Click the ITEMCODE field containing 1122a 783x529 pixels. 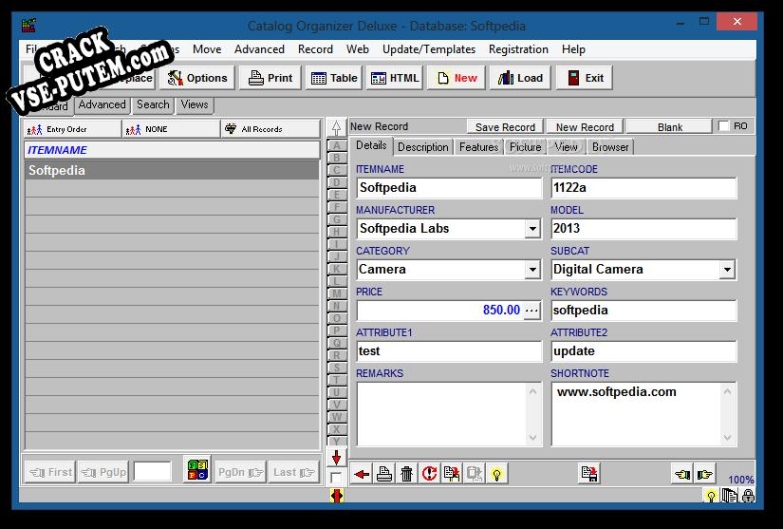click(x=644, y=188)
